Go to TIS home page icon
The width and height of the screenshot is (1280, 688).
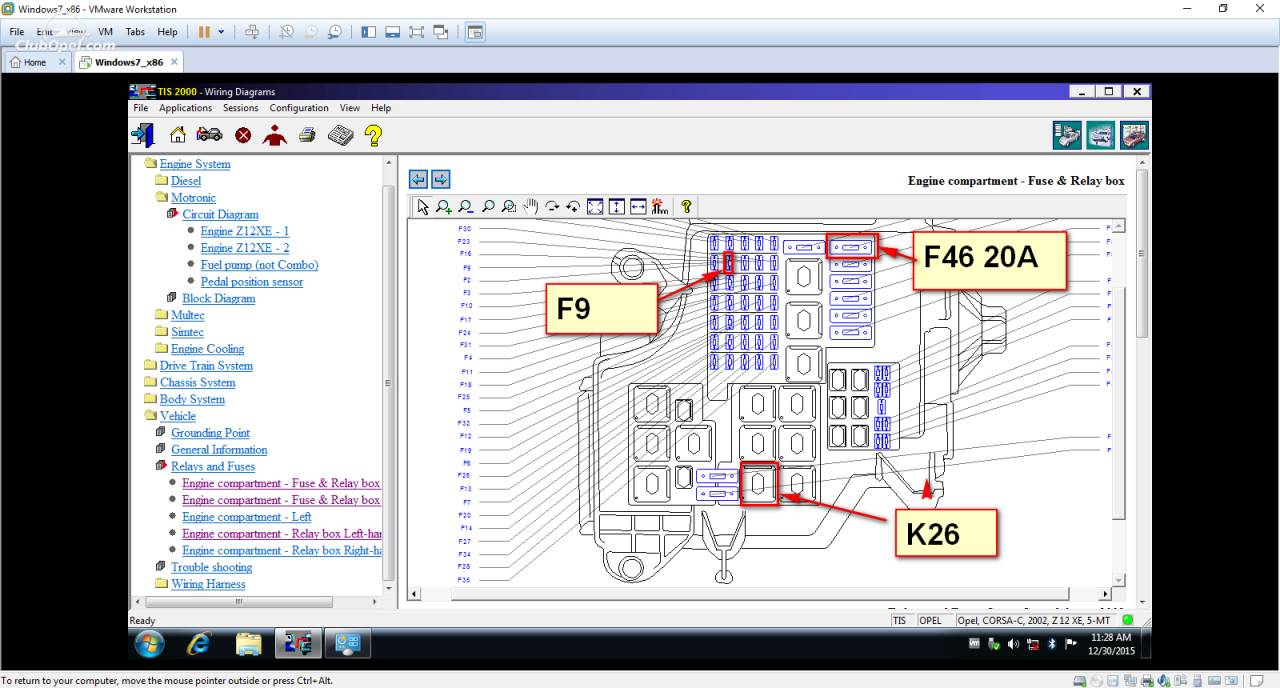click(x=178, y=135)
